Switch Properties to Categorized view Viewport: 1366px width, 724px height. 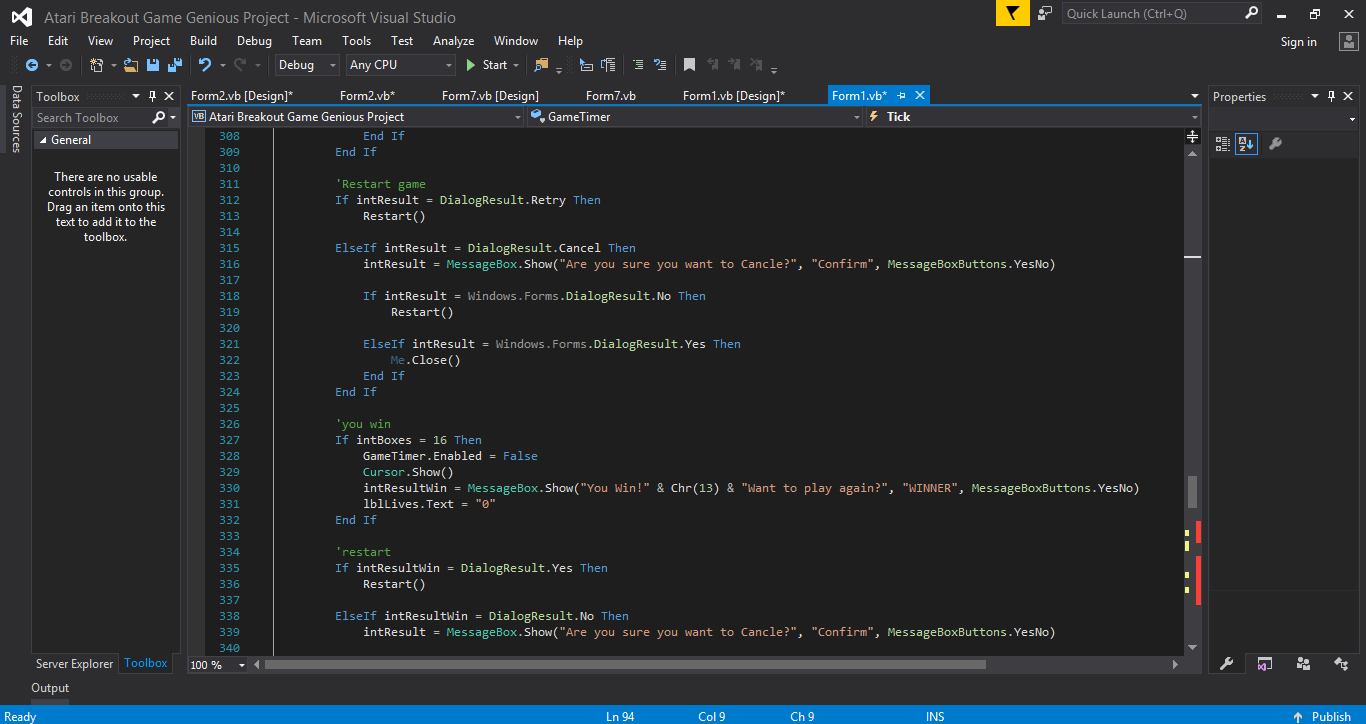click(1223, 143)
